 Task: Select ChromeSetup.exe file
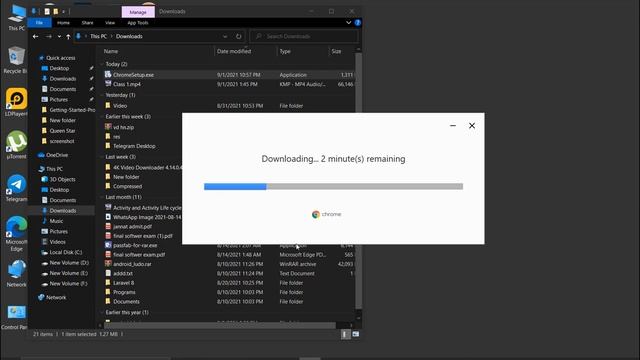coord(133,75)
